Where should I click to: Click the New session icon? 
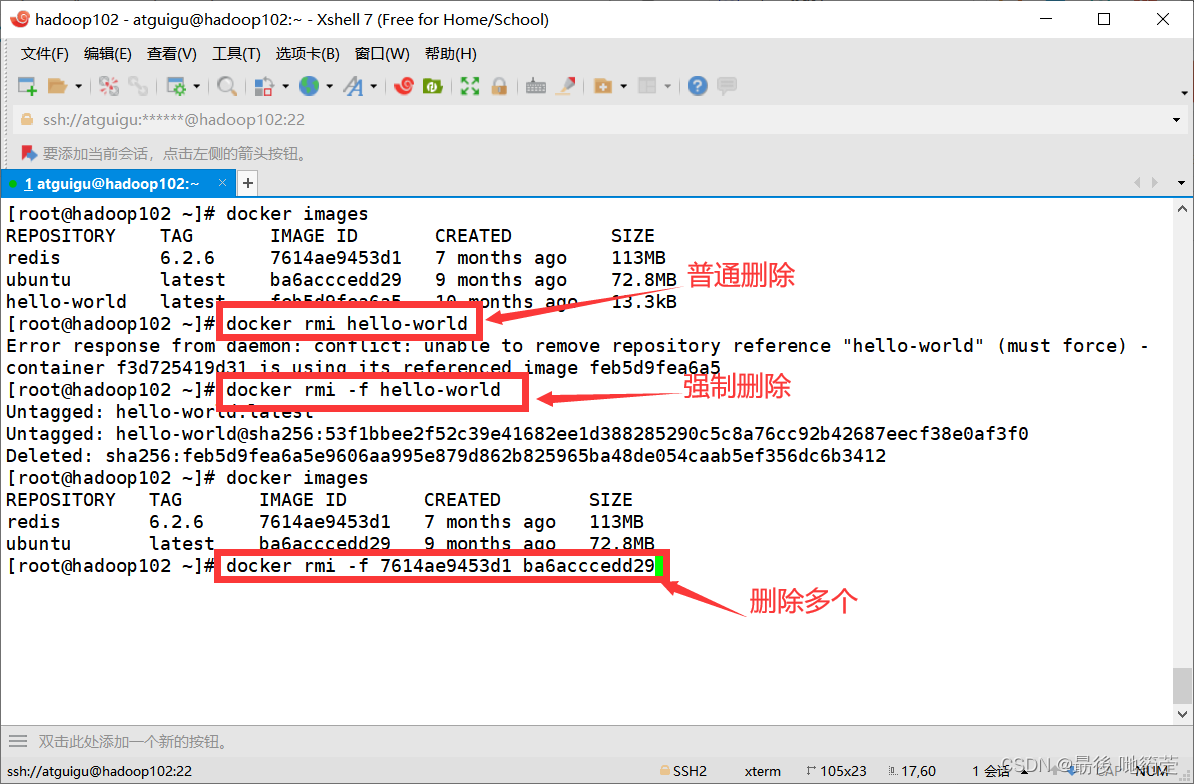click(27, 86)
